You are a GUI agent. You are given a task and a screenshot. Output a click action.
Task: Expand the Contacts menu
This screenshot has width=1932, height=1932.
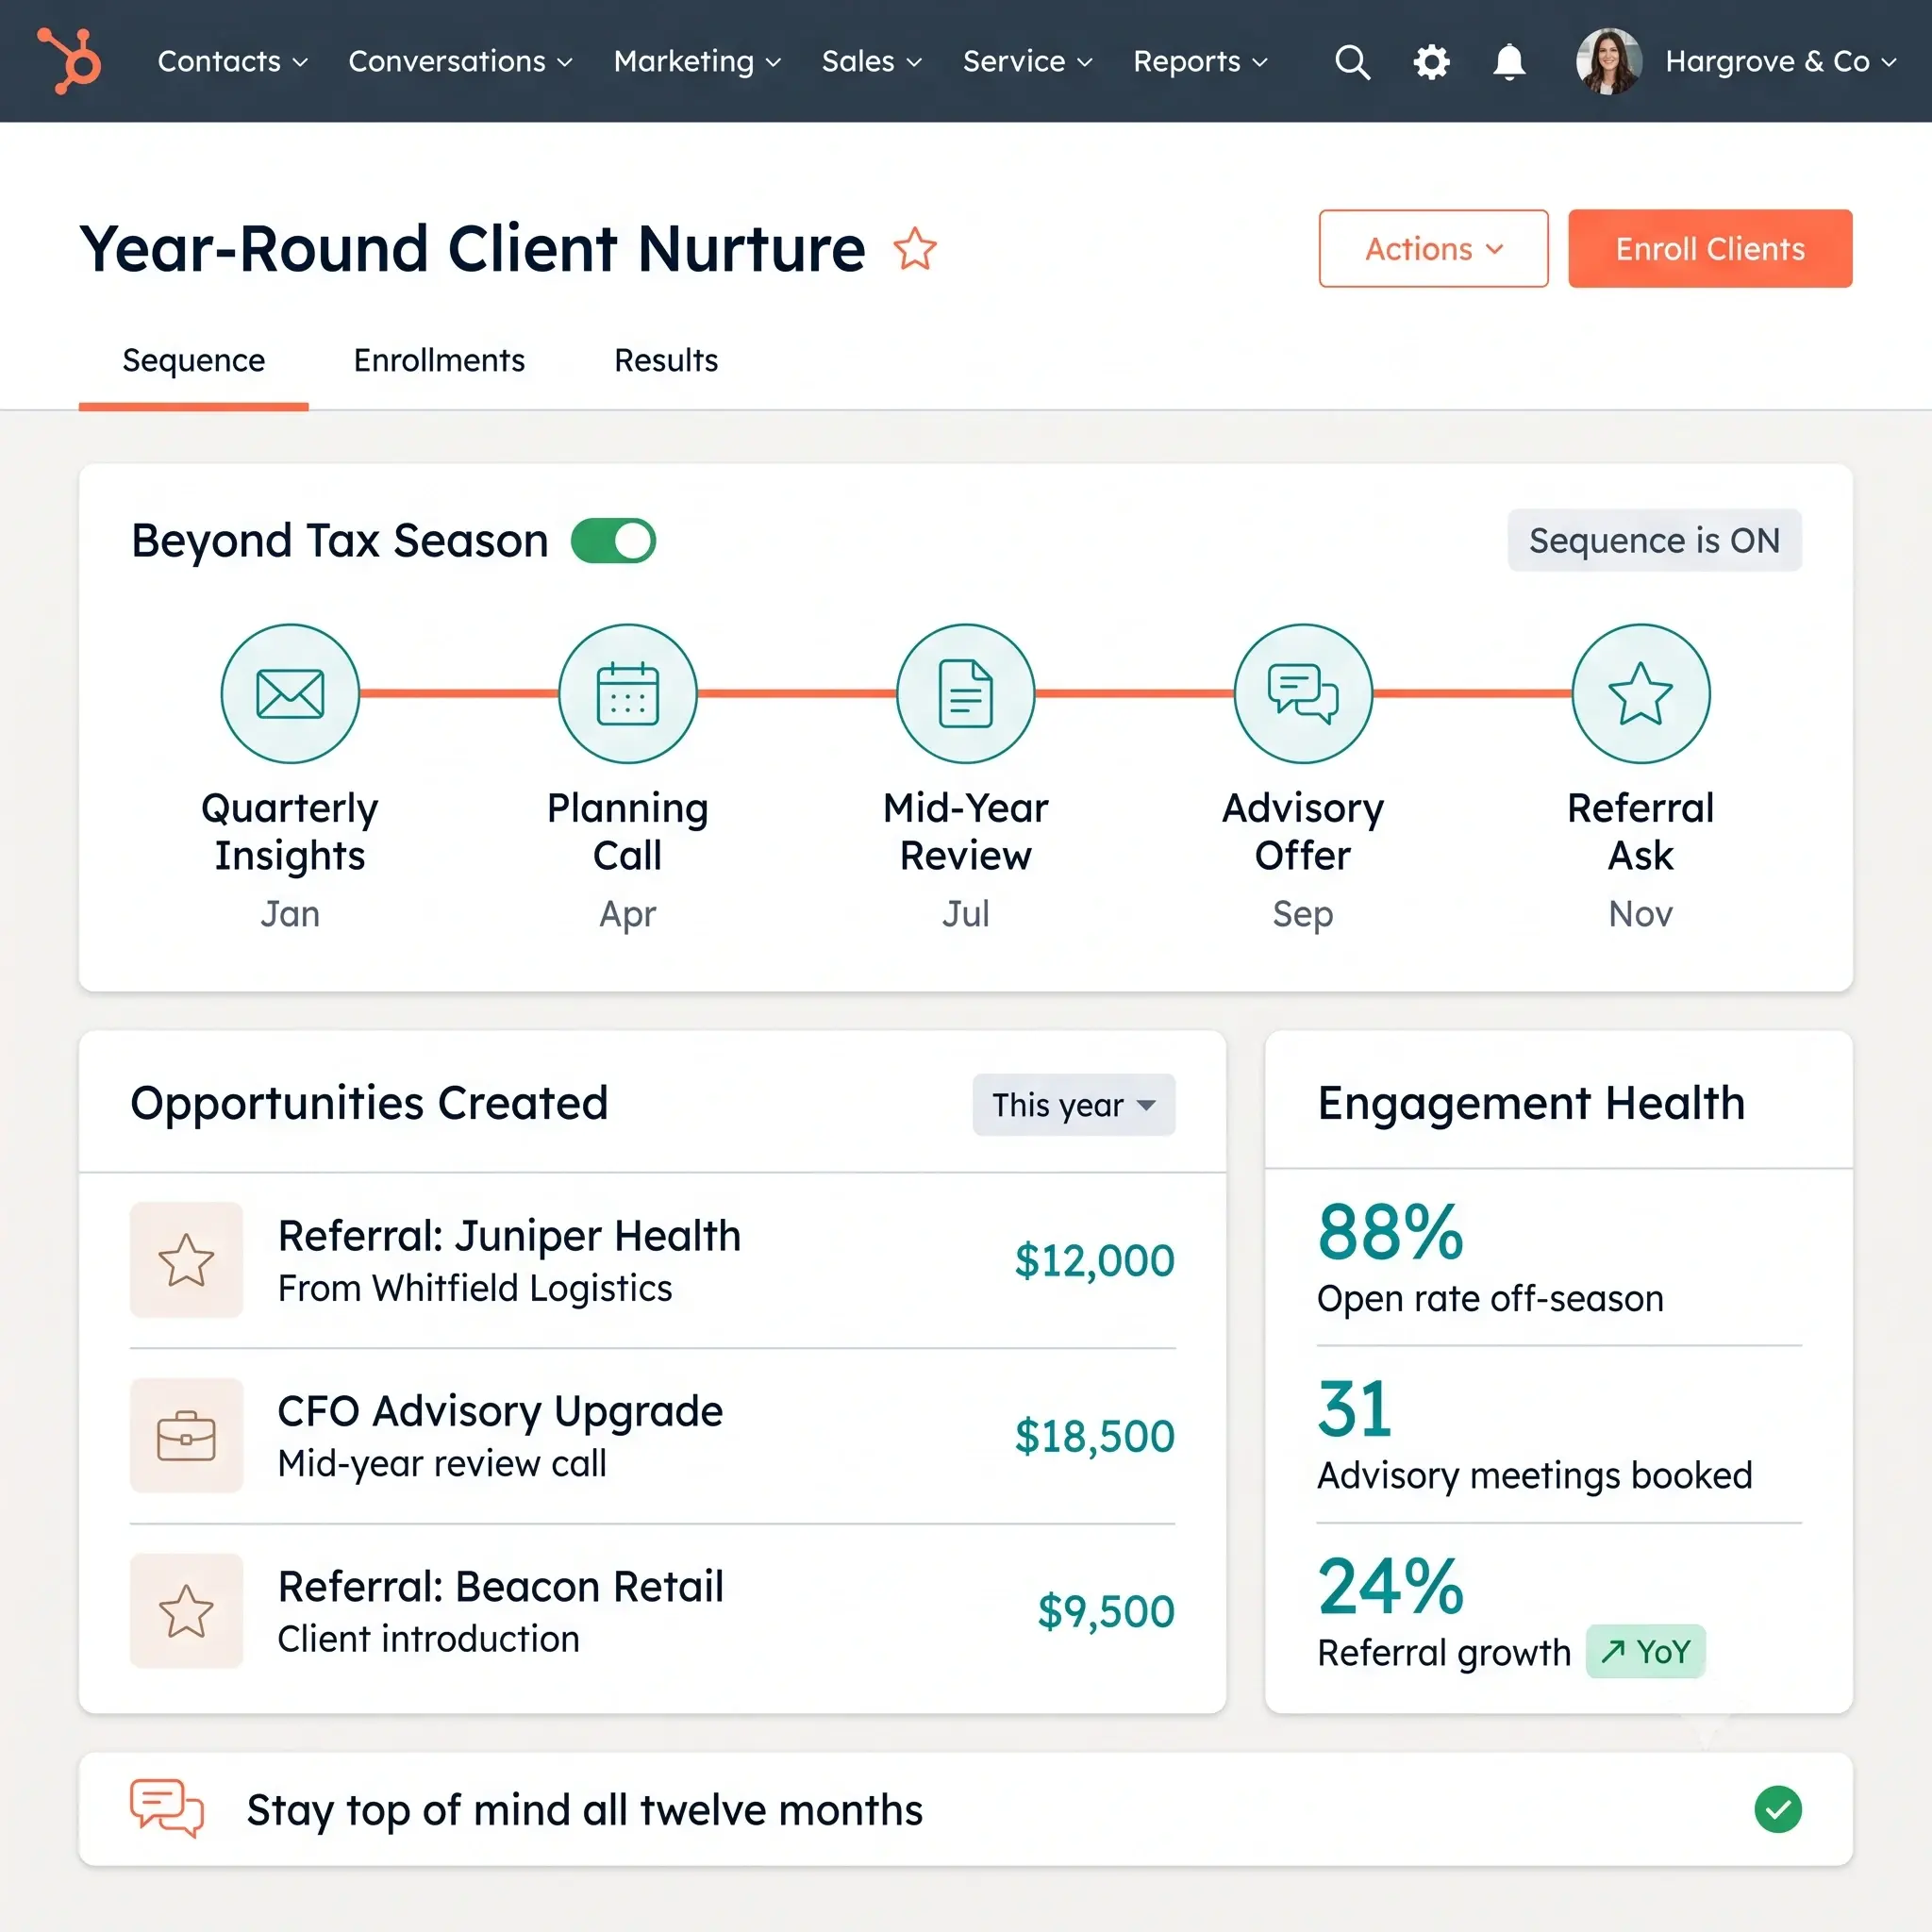pos(233,62)
